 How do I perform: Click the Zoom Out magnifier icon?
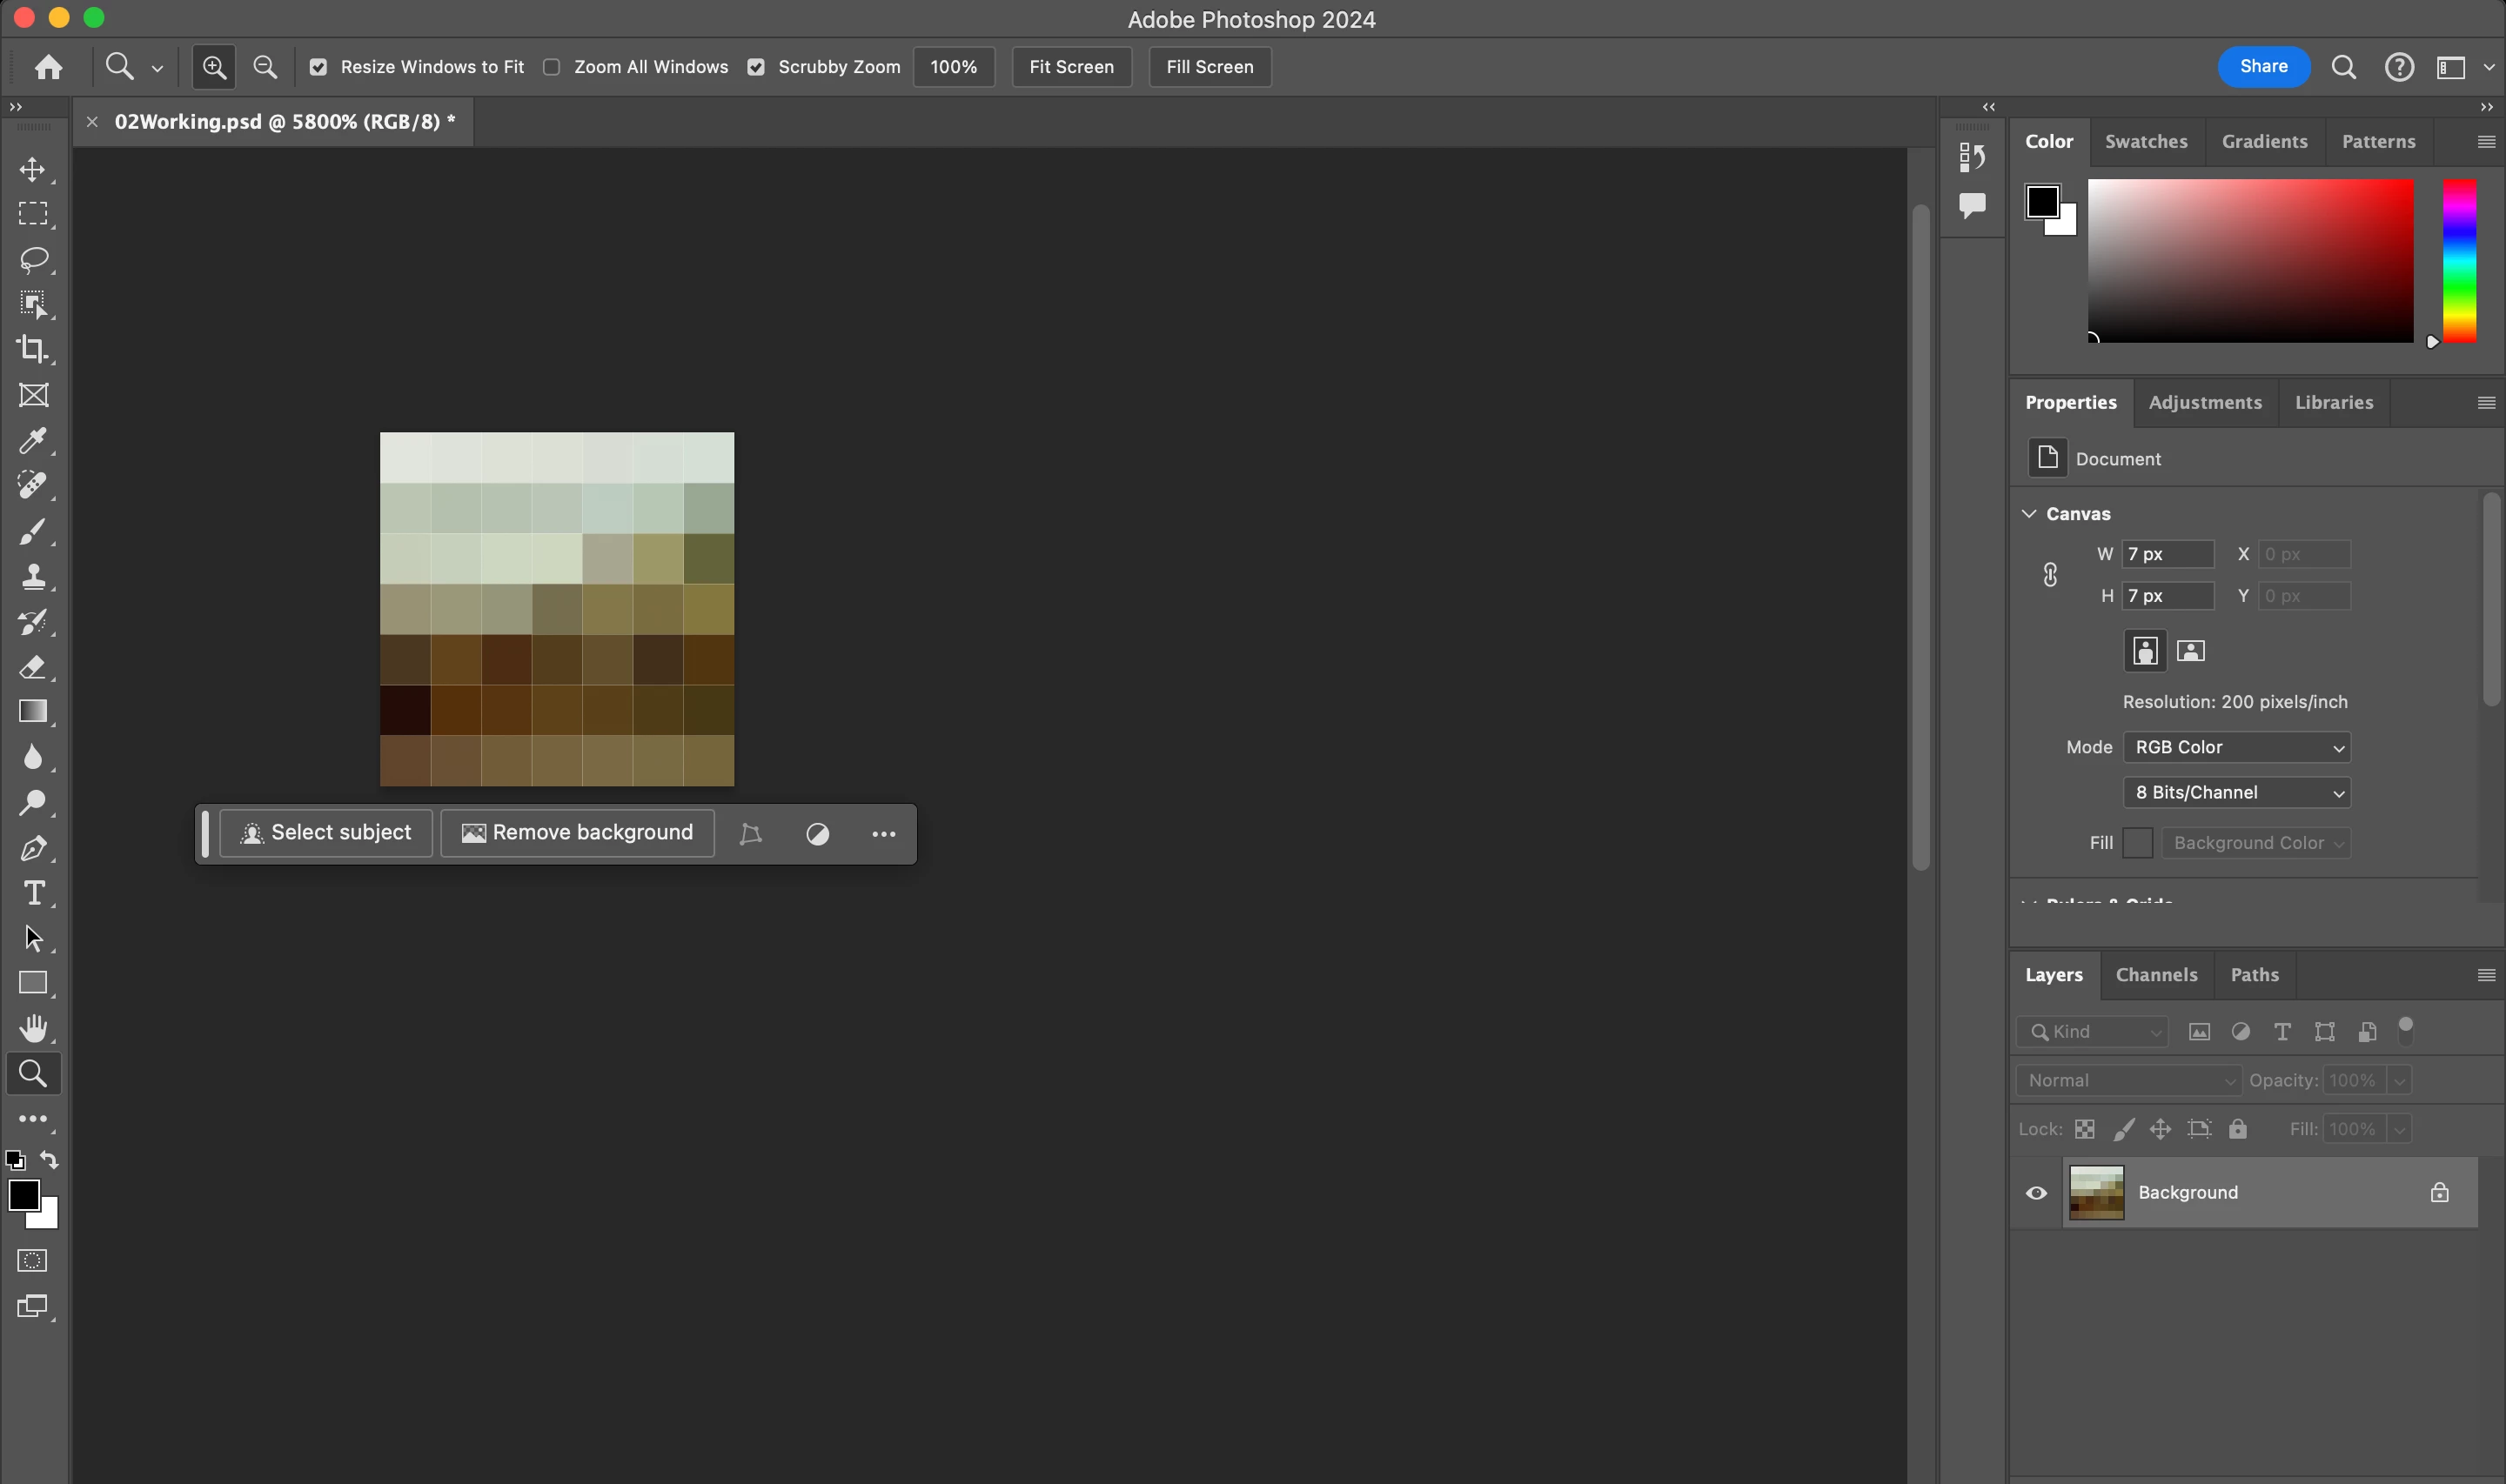pos(265,67)
